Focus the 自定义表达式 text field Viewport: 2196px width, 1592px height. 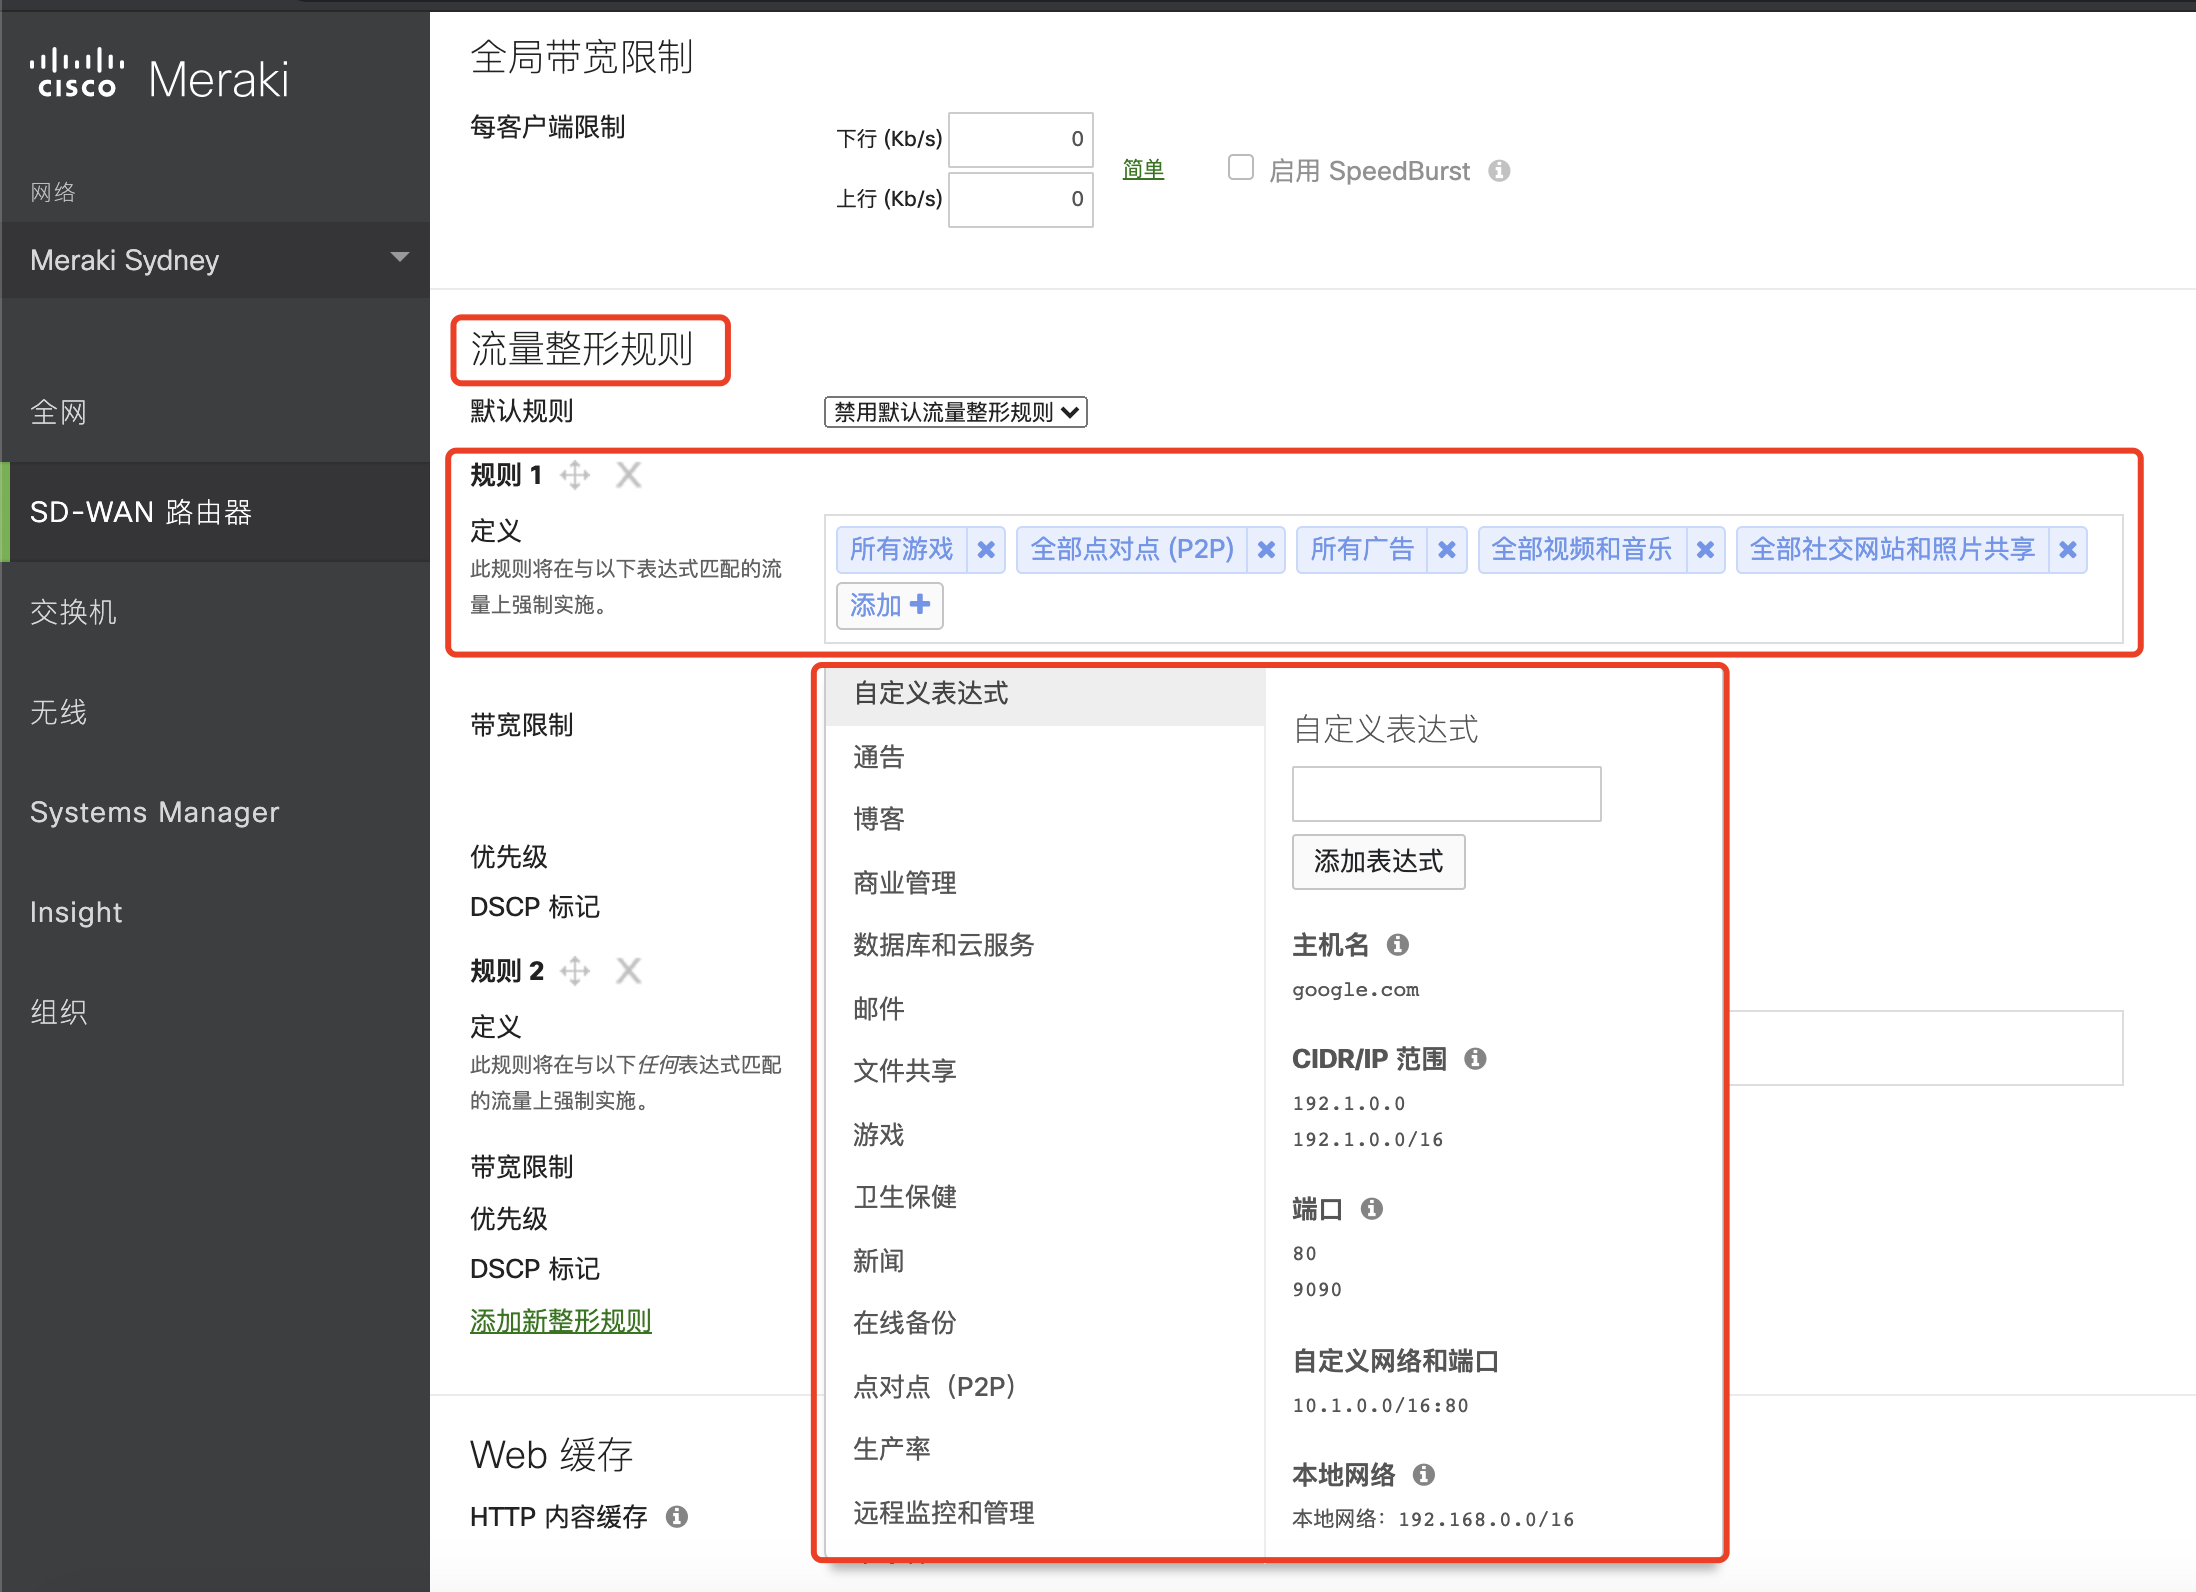coord(1446,795)
